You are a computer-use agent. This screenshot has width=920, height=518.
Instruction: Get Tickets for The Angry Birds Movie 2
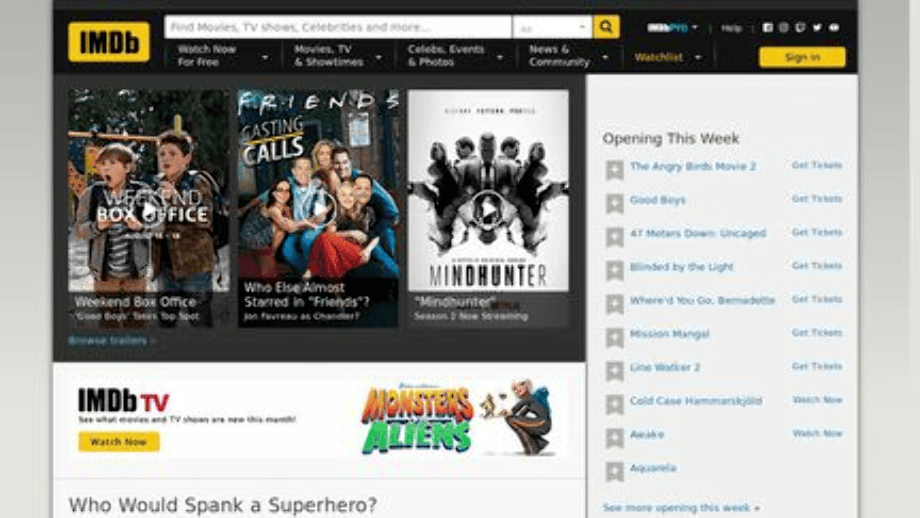(817, 165)
